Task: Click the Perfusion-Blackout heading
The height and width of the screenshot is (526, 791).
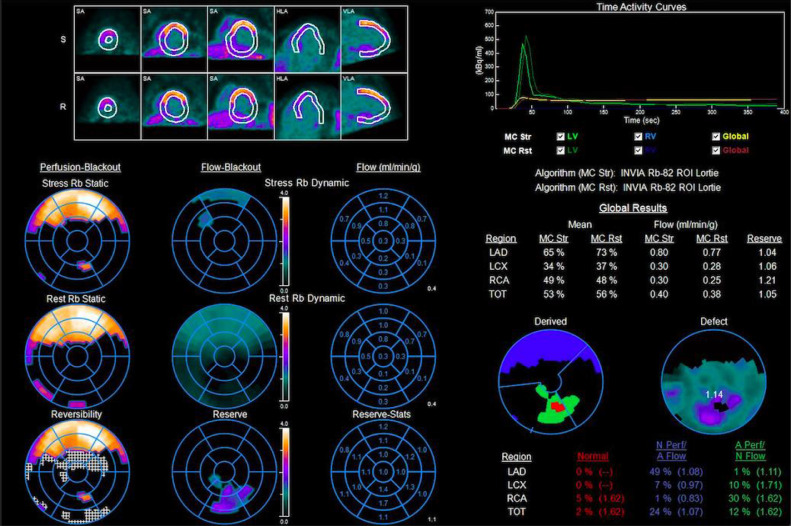Action: (80, 167)
